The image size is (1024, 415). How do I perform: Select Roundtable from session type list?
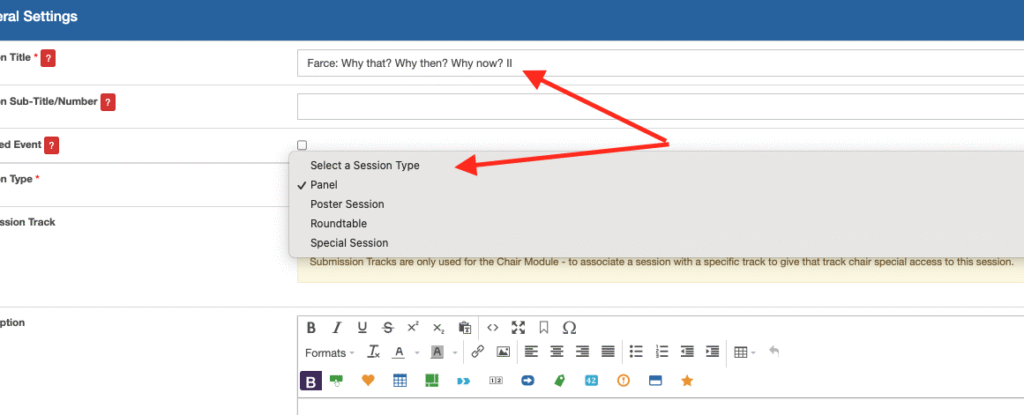point(338,223)
